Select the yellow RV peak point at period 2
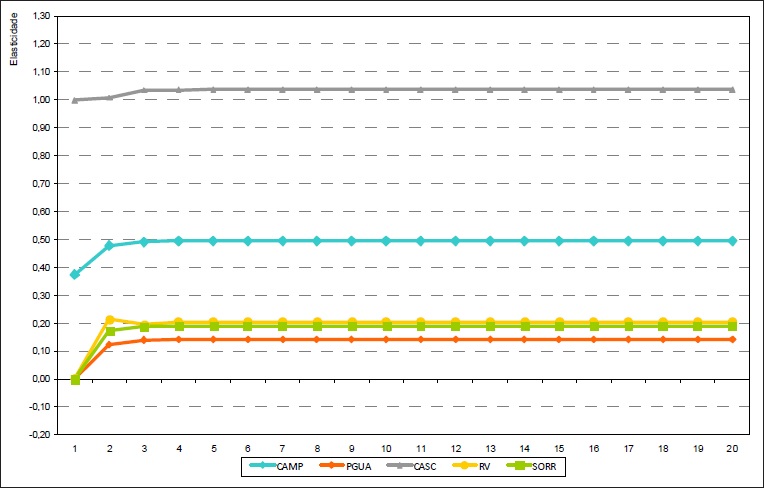 110,320
